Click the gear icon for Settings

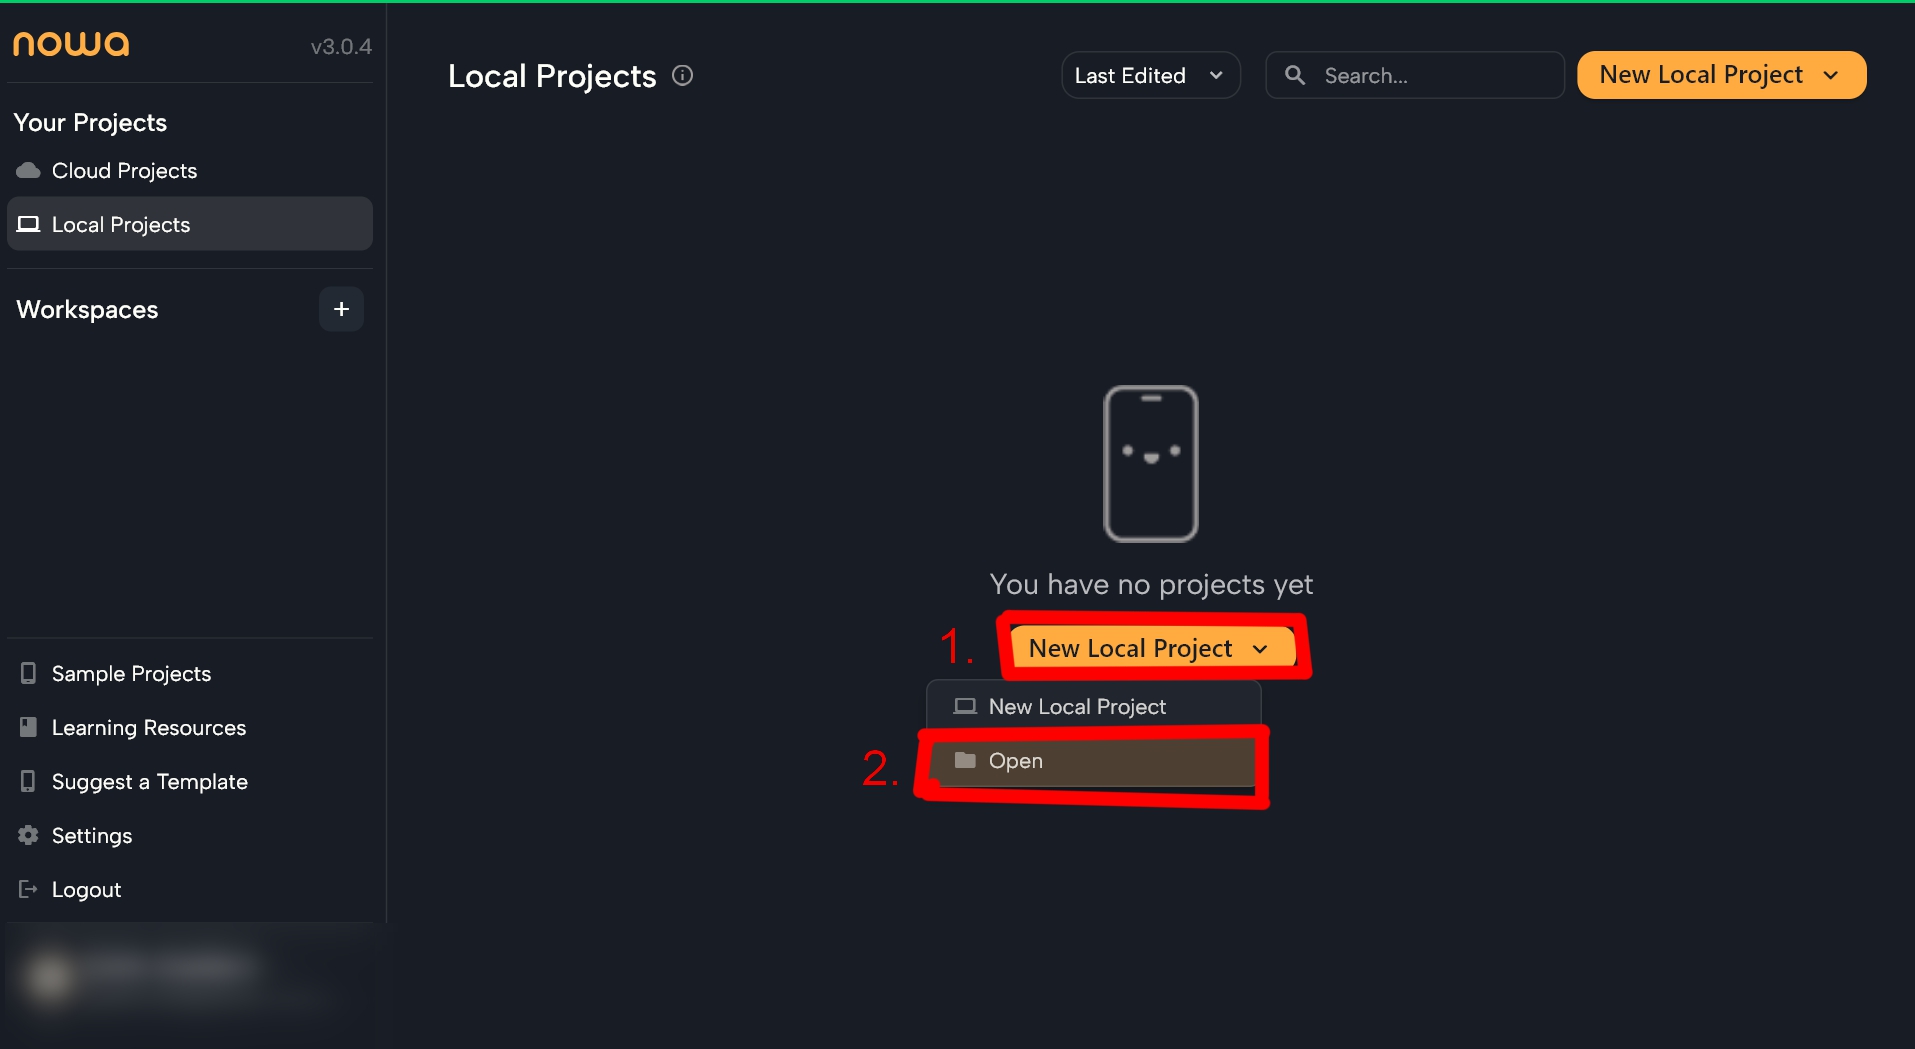coord(28,835)
